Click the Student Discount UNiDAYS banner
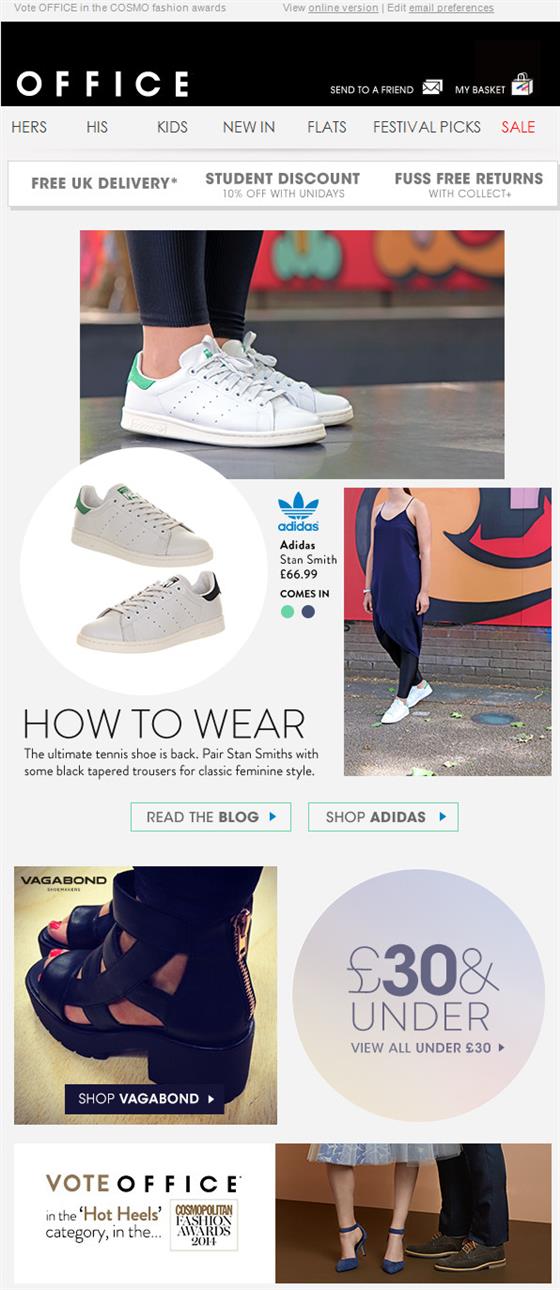The width and height of the screenshot is (560, 1290). click(x=283, y=184)
